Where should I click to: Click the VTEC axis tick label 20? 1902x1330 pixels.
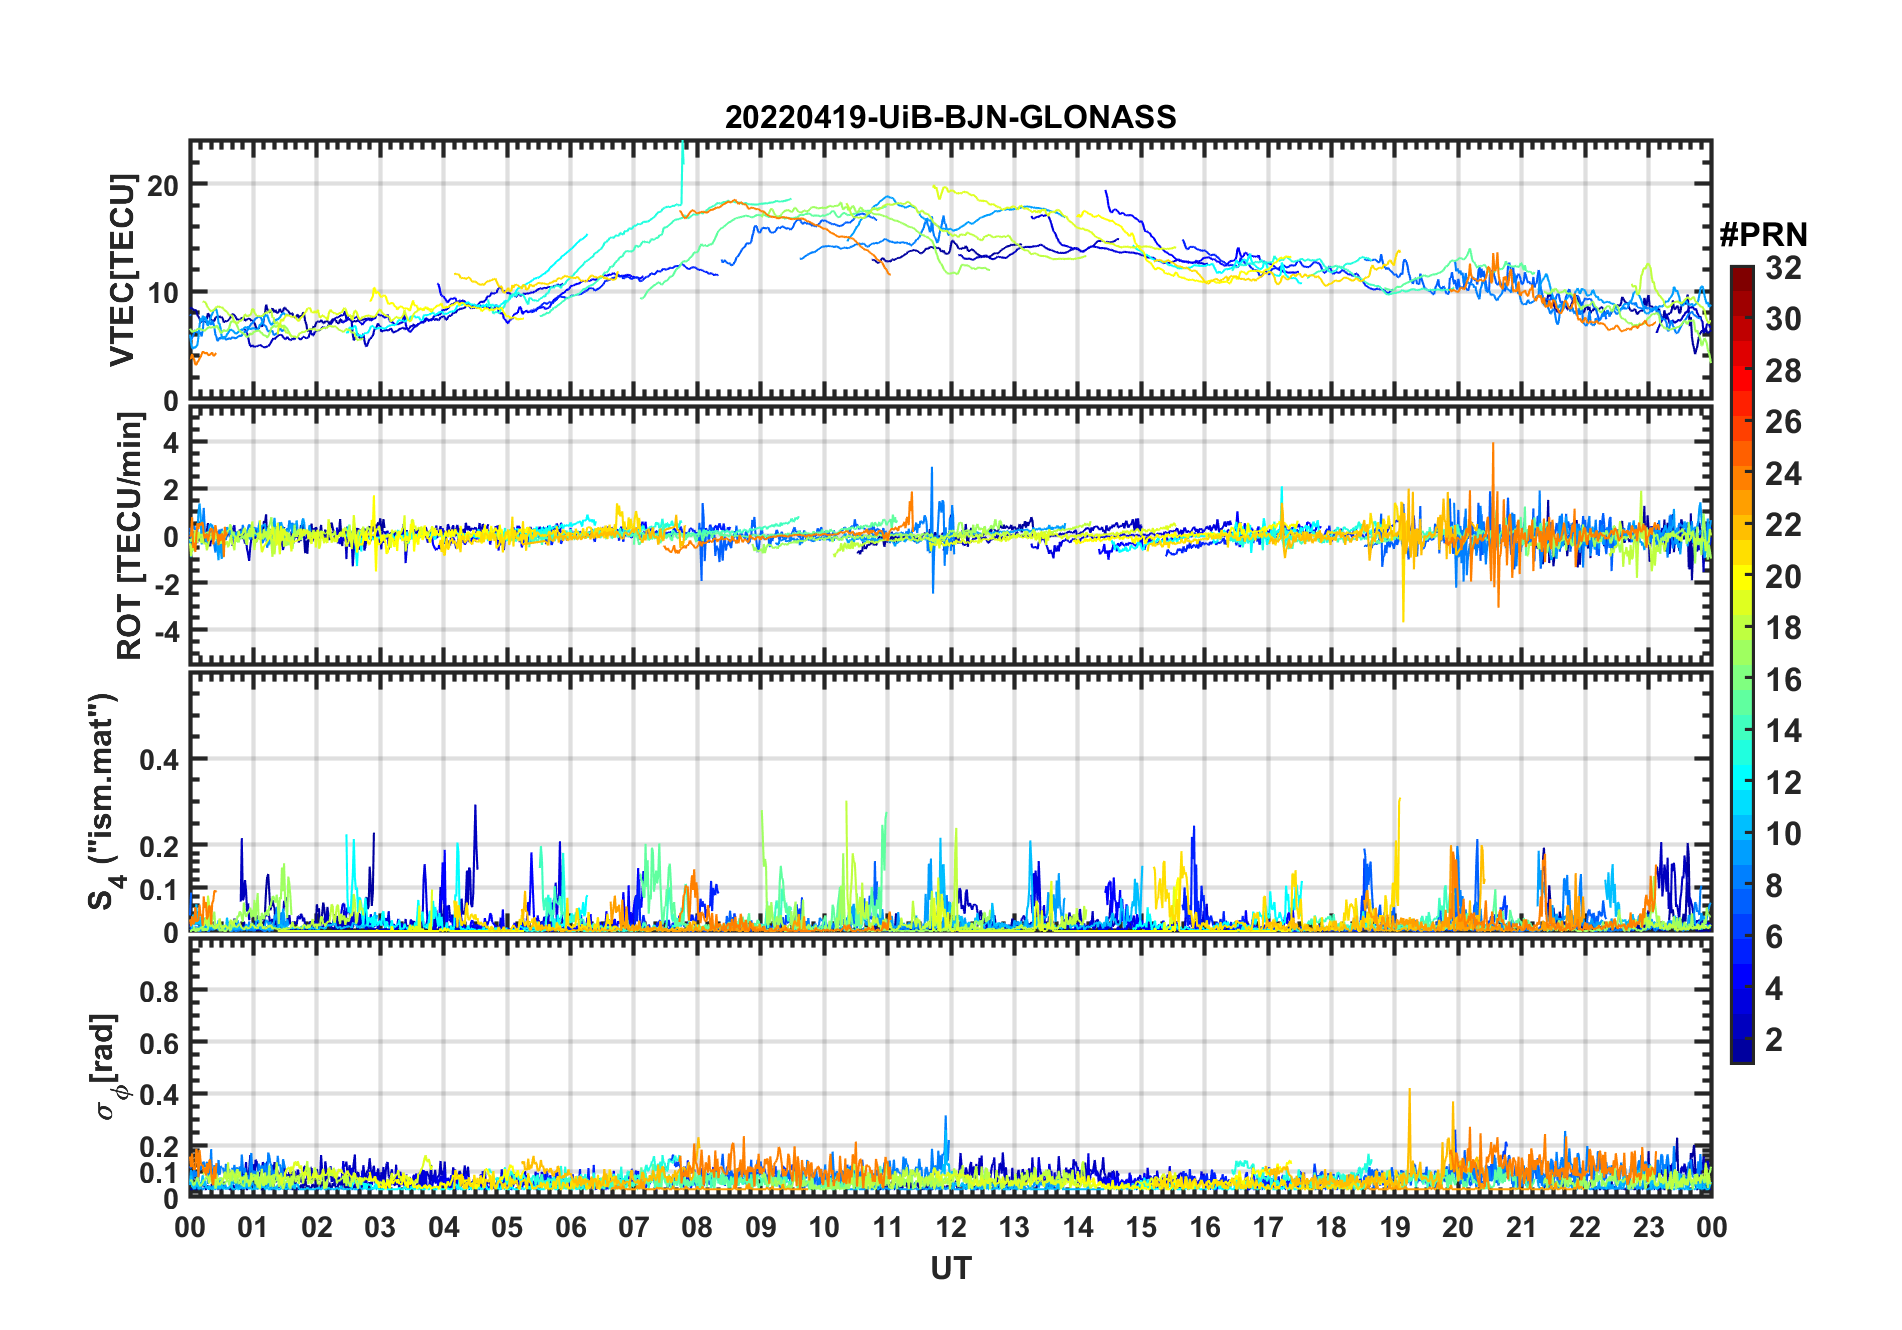(x=163, y=185)
